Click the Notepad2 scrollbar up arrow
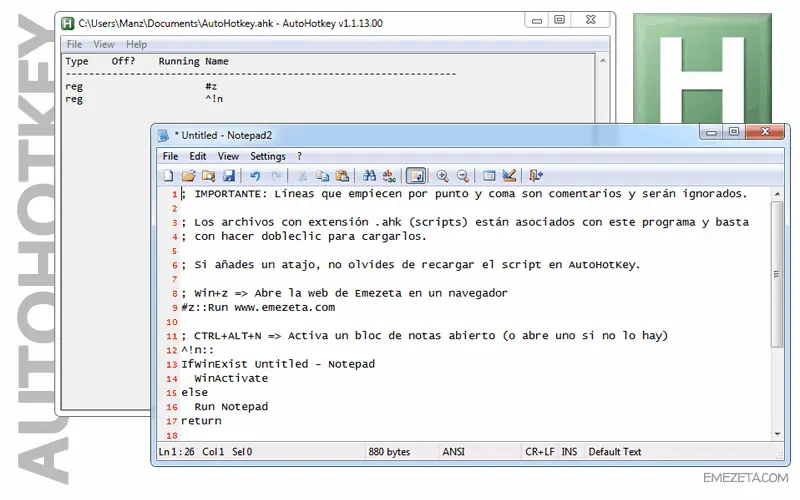The height and width of the screenshot is (500, 800). coord(777,194)
